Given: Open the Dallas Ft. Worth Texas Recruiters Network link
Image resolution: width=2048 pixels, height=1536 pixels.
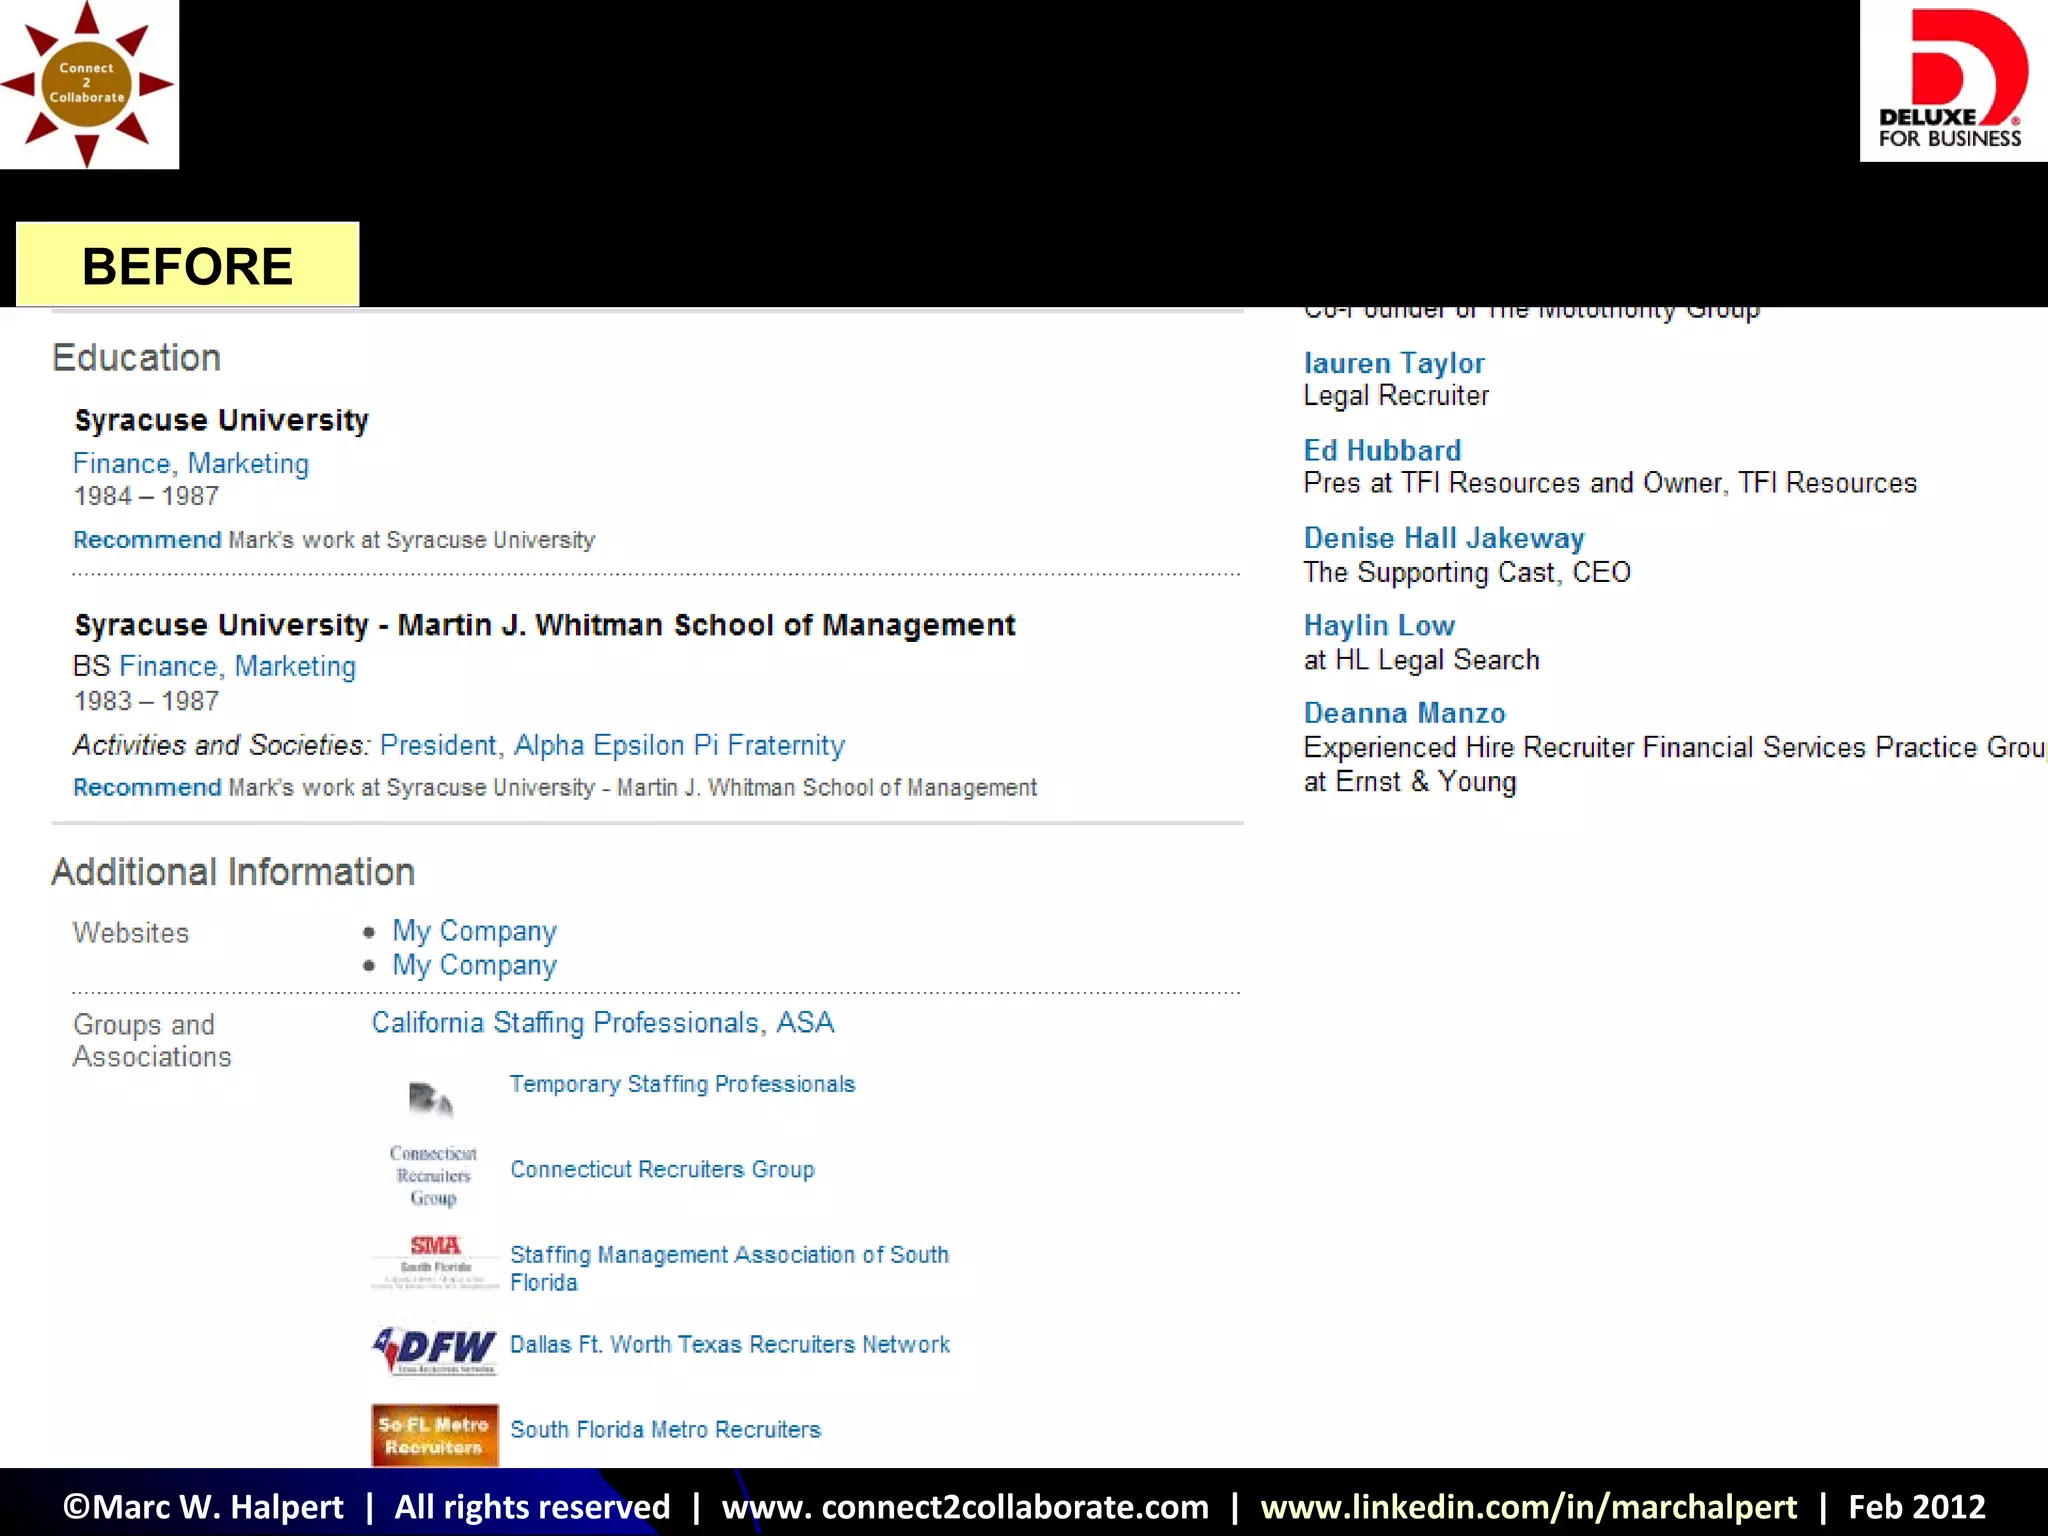Looking at the screenshot, I should 729,1344.
